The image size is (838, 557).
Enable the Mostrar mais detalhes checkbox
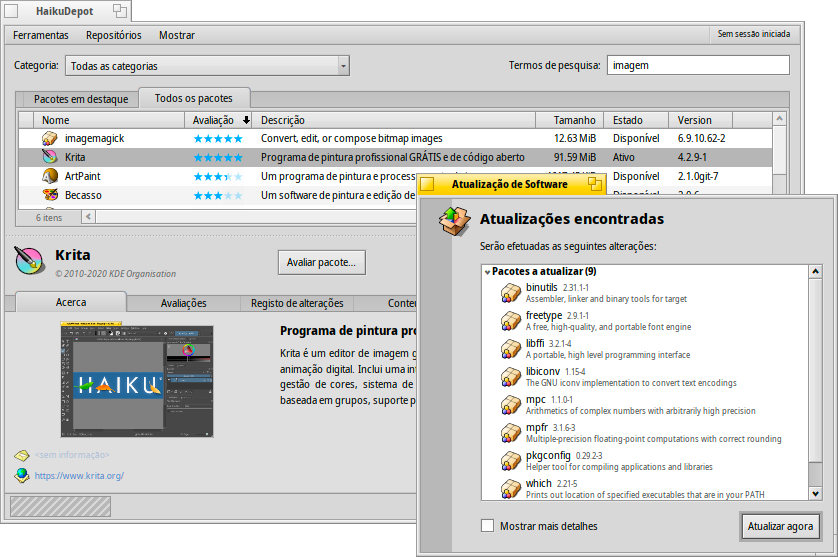(487, 526)
